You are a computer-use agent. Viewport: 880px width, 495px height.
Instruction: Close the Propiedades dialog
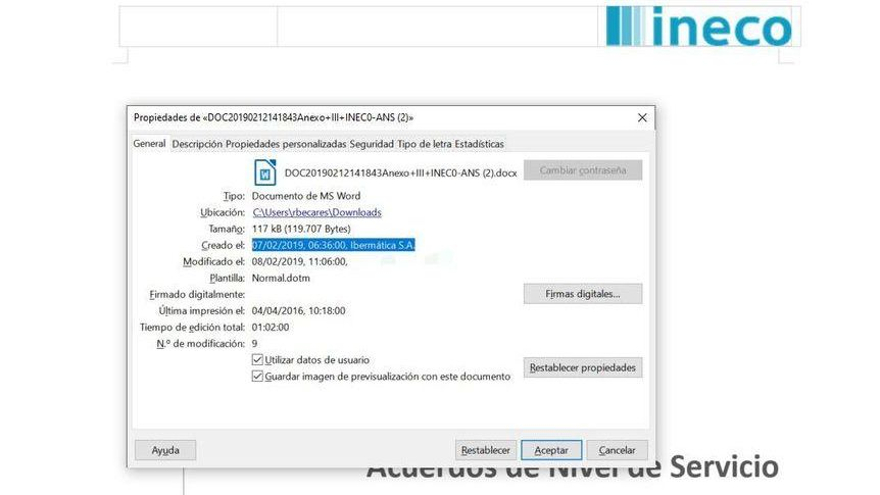coord(642,118)
